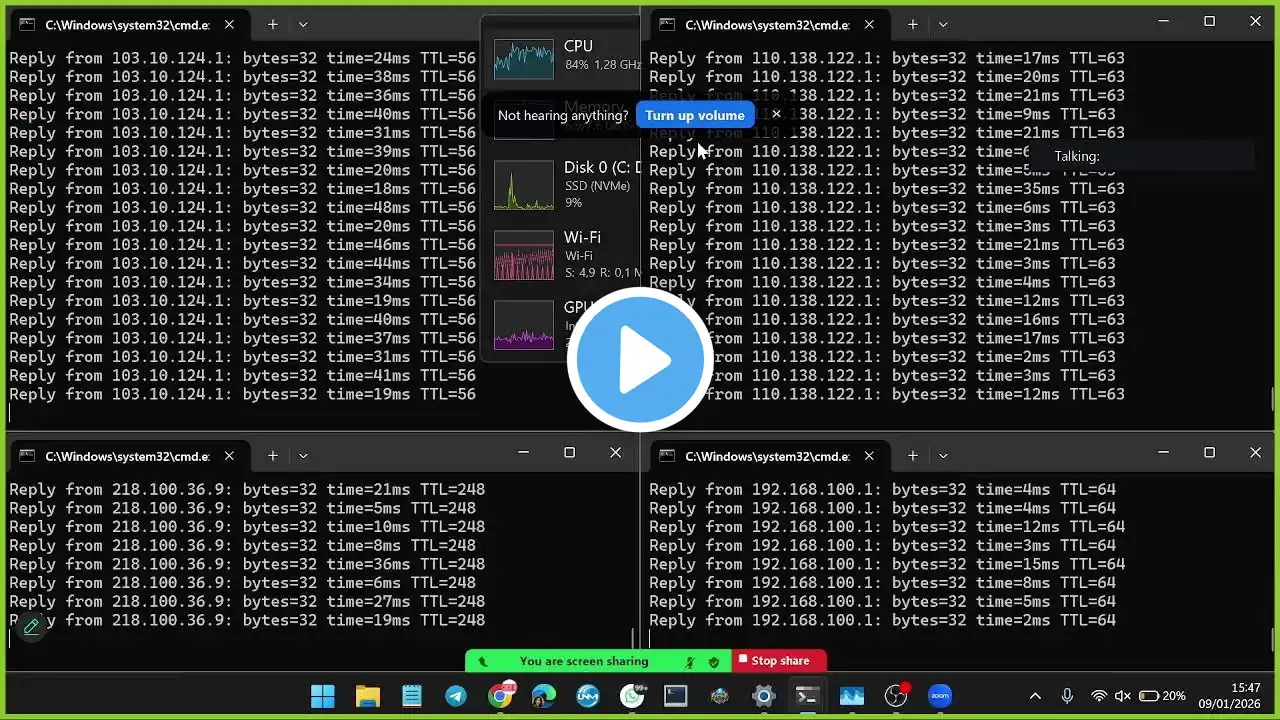Click the 103.10.124.1 reply with time=44ms
1280x720 pixels.
pyautogui.click(x=243, y=264)
